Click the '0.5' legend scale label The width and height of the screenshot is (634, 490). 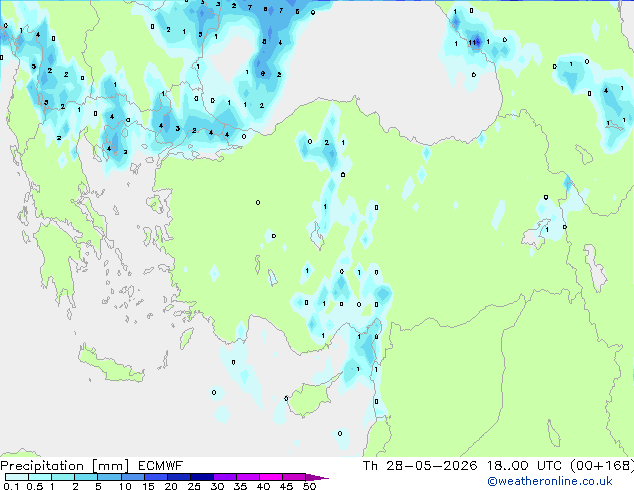click(34, 486)
